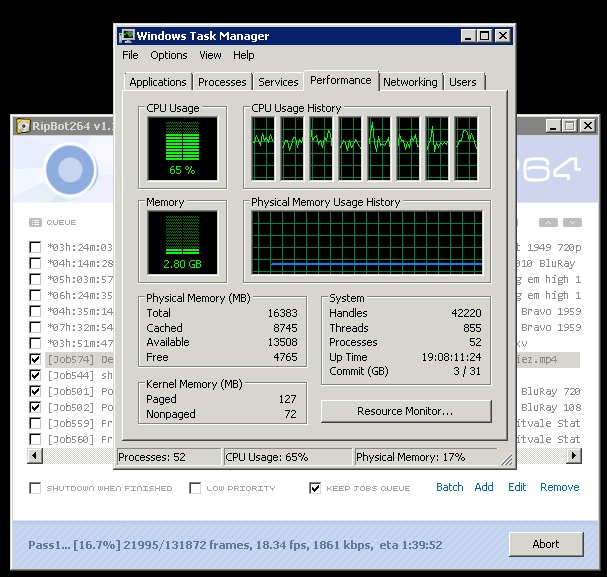Enable the Low Priority option

[195, 488]
